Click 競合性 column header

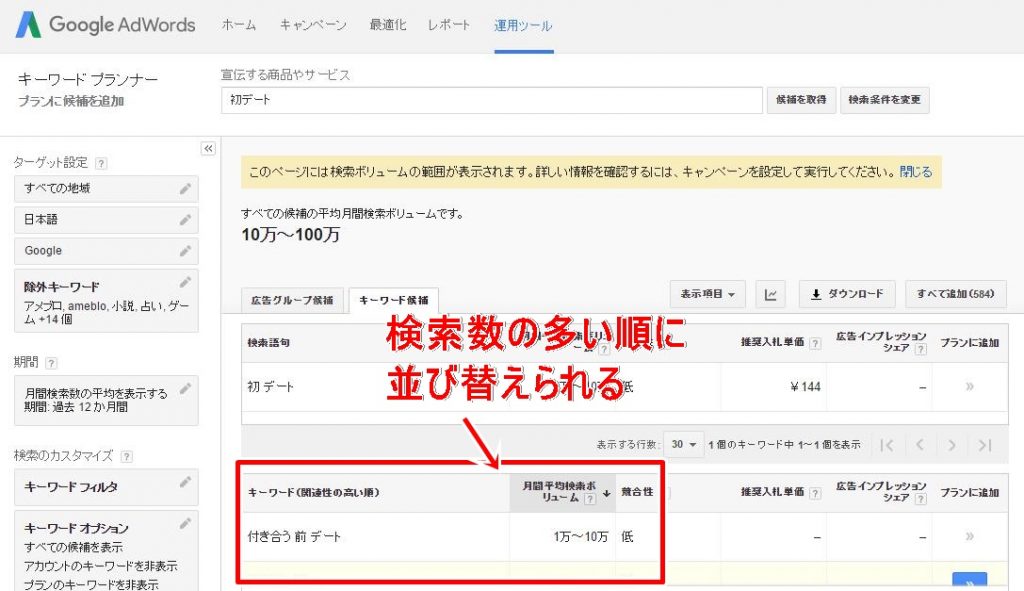click(x=637, y=492)
